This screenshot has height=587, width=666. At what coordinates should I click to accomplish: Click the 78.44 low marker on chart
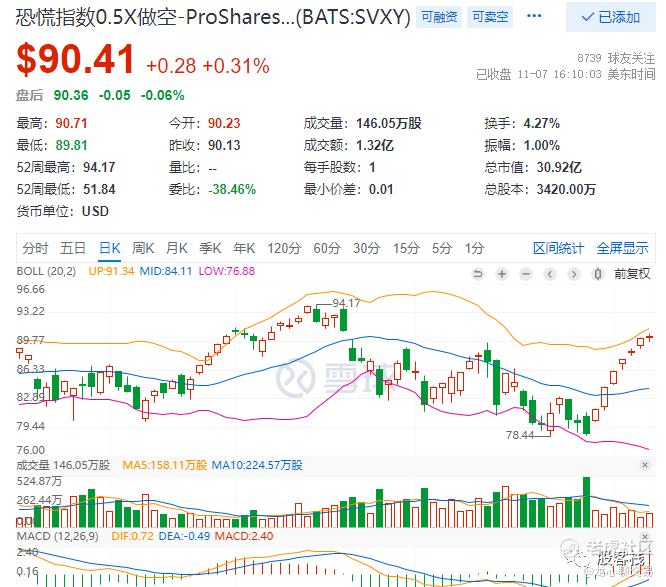coord(520,435)
